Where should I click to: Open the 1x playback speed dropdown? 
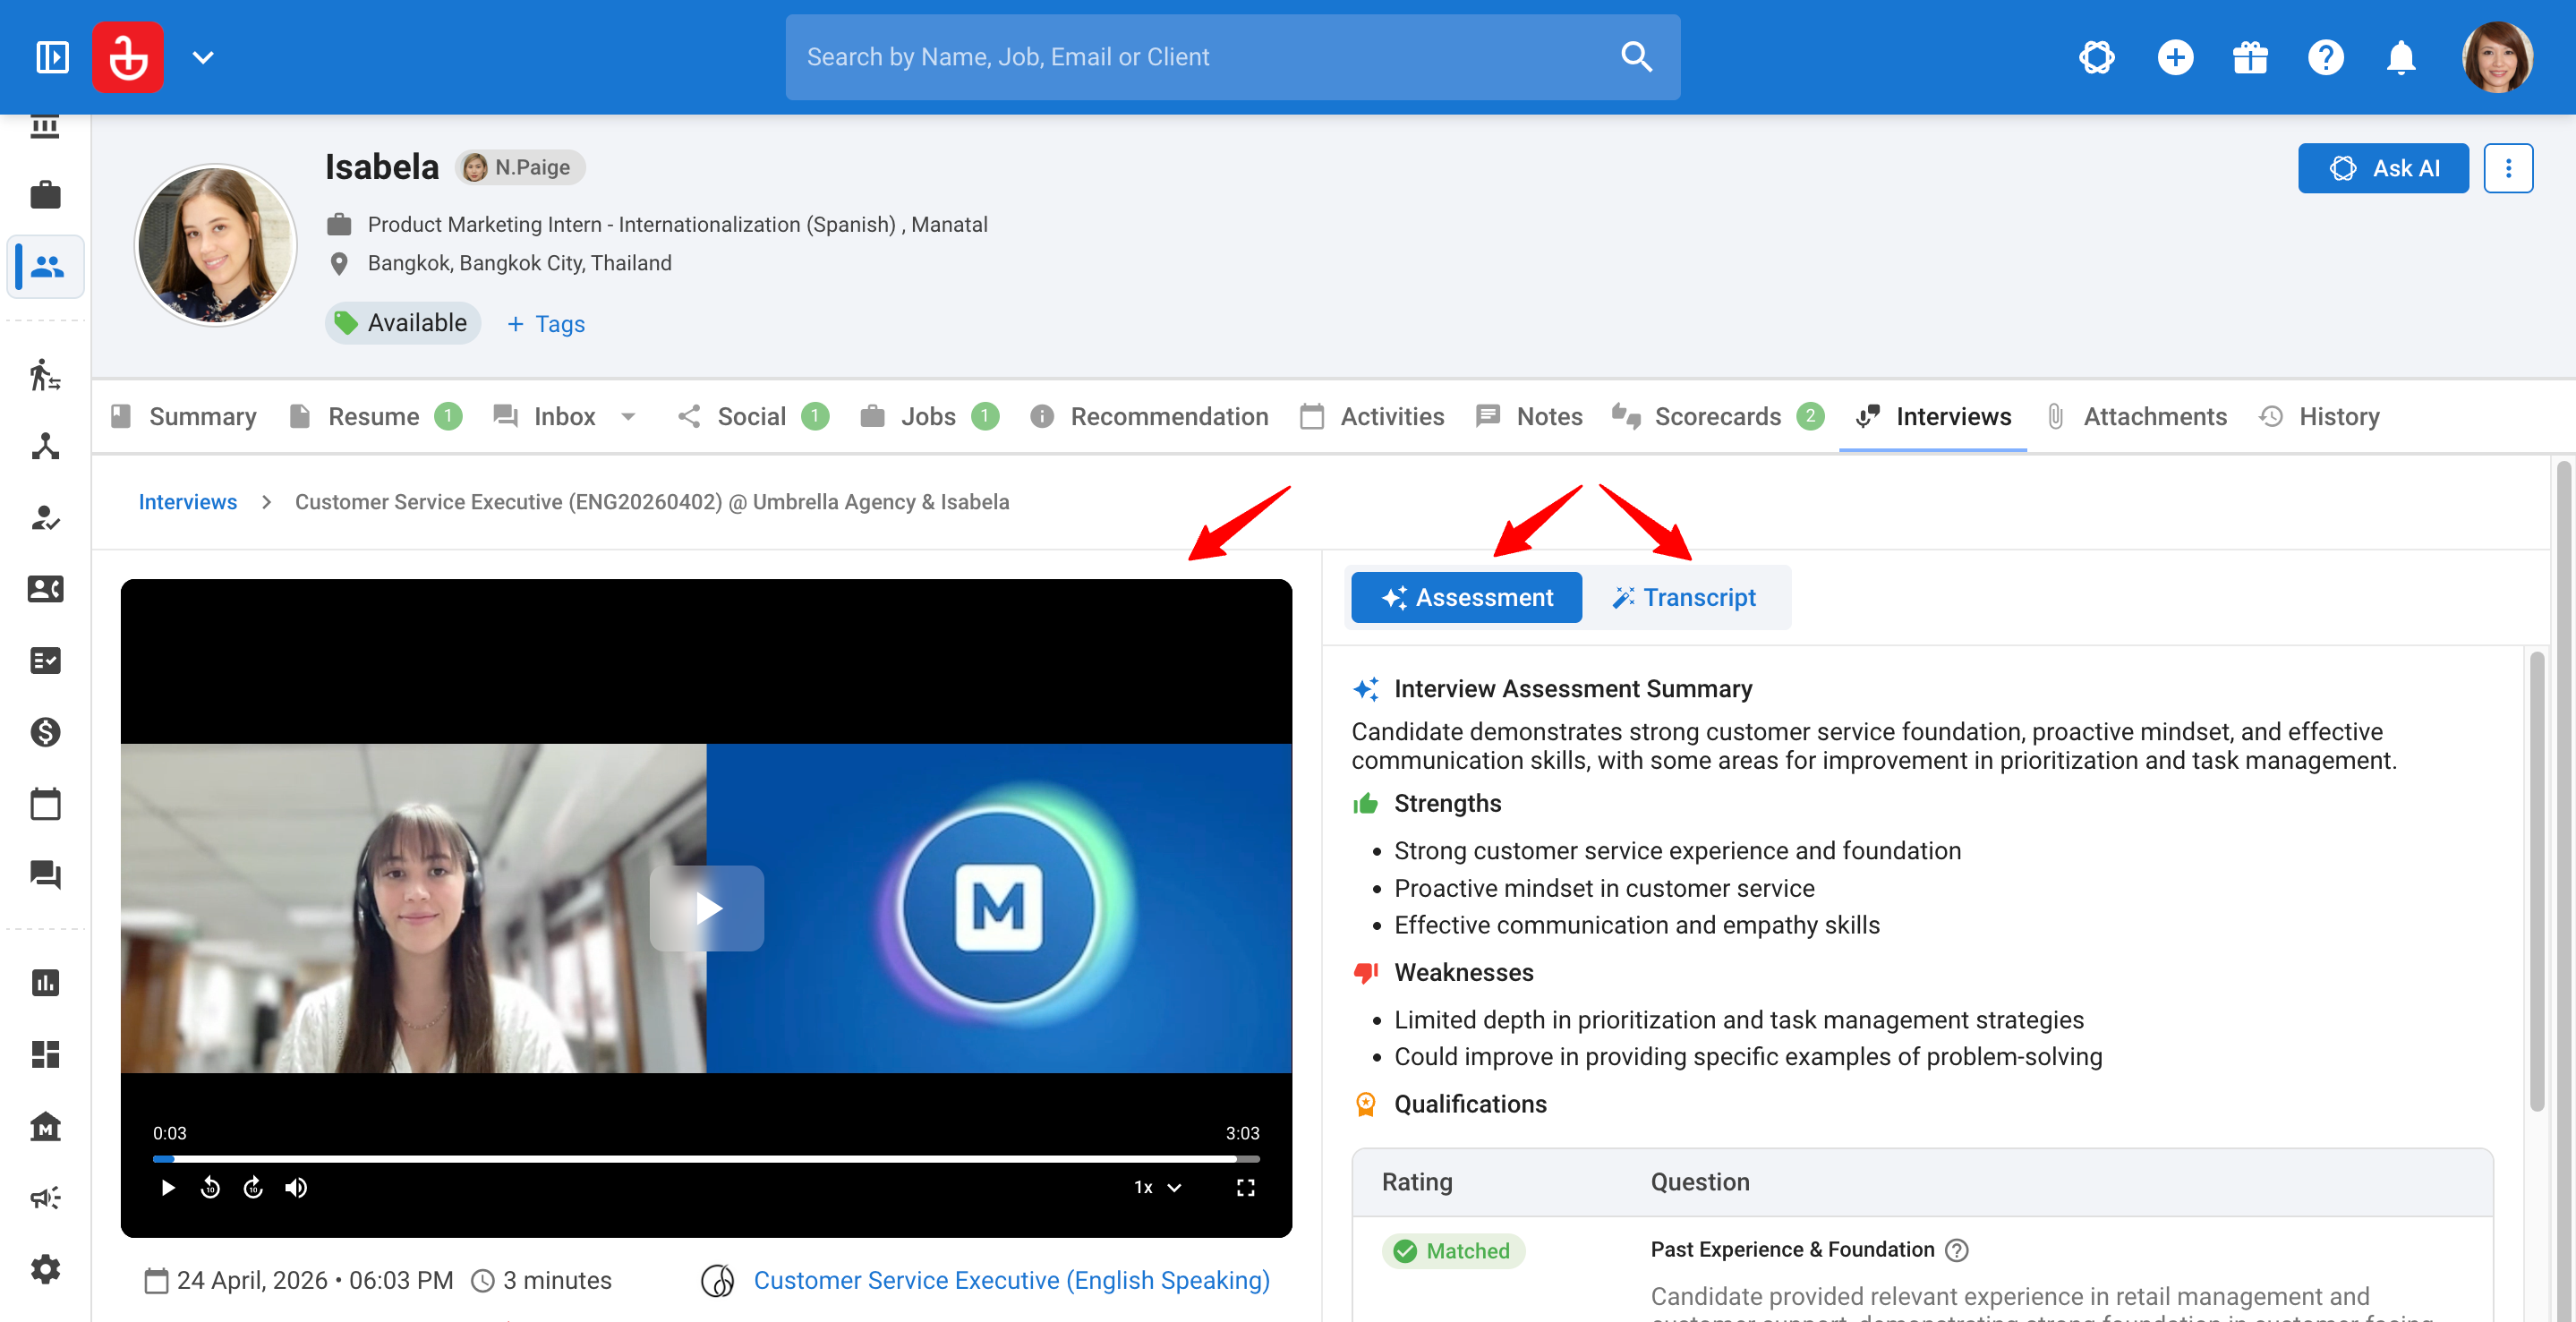tap(1158, 1188)
